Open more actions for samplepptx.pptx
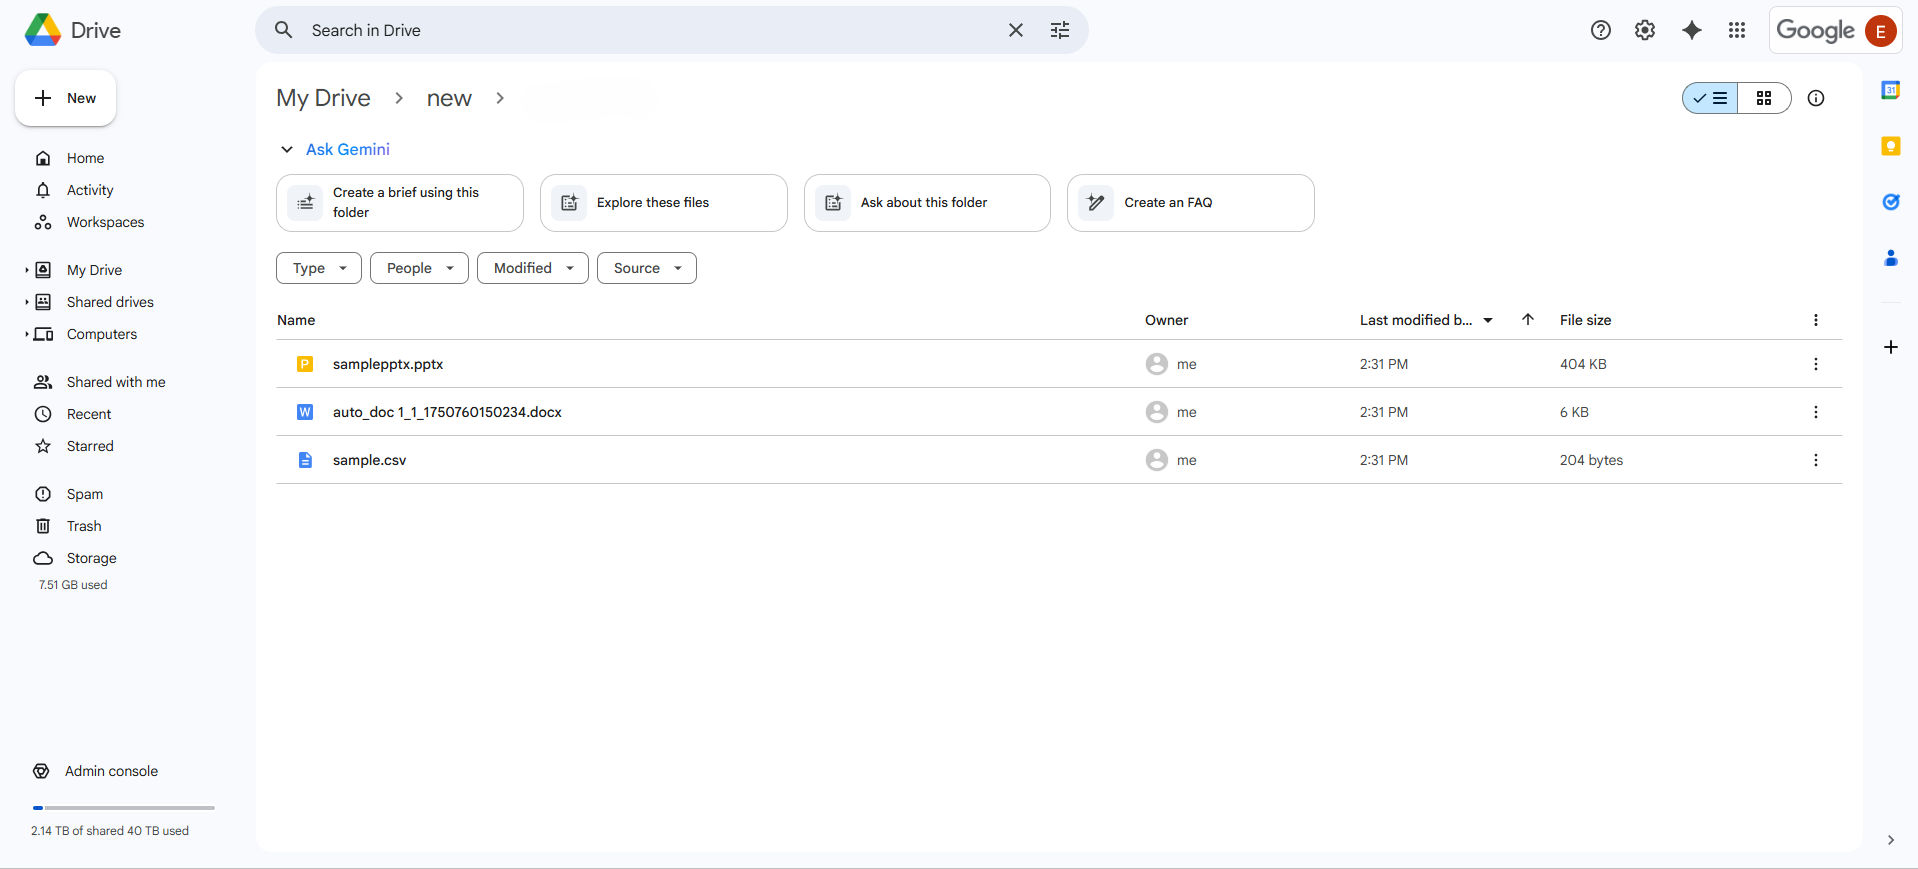1918x869 pixels. 1816,364
